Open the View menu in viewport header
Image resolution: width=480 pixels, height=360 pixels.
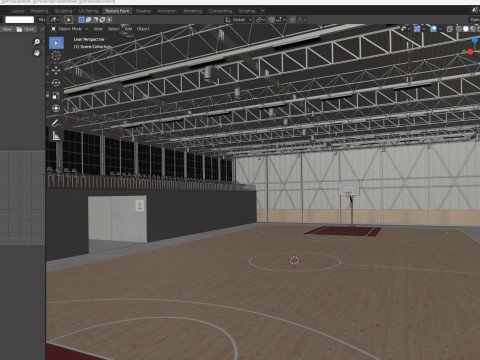click(x=98, y=29)
